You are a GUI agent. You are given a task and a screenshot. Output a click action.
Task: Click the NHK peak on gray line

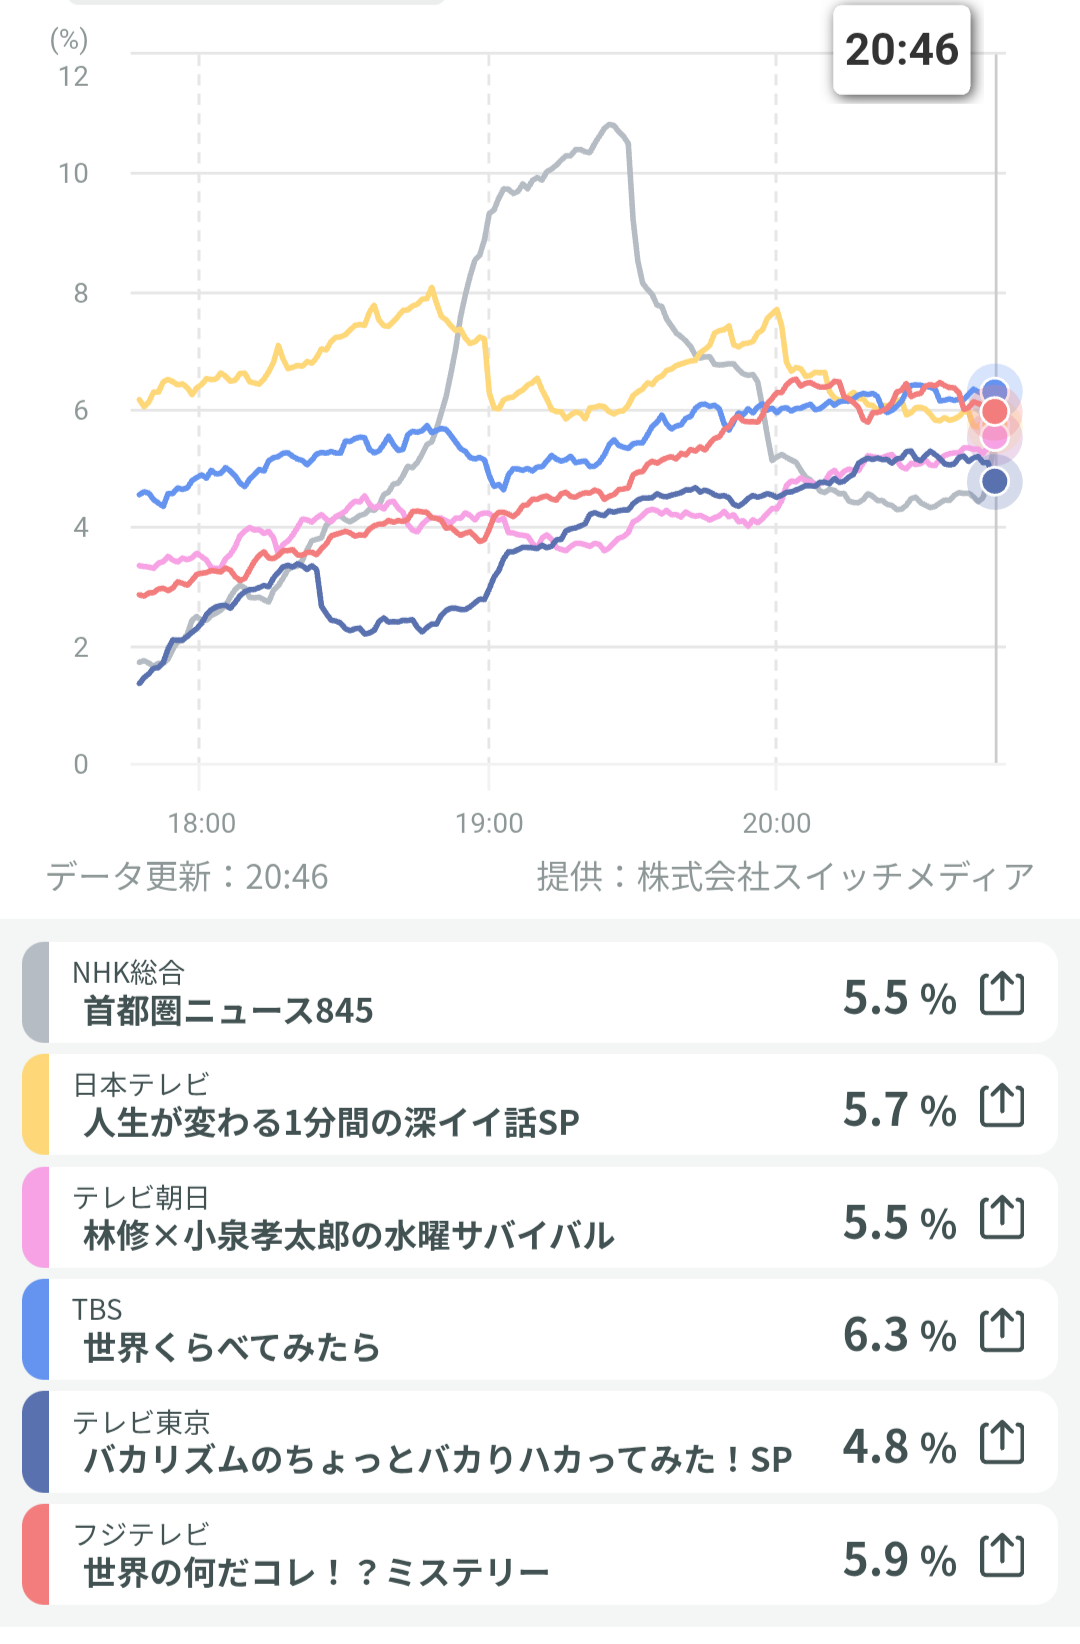pos(610,125)
